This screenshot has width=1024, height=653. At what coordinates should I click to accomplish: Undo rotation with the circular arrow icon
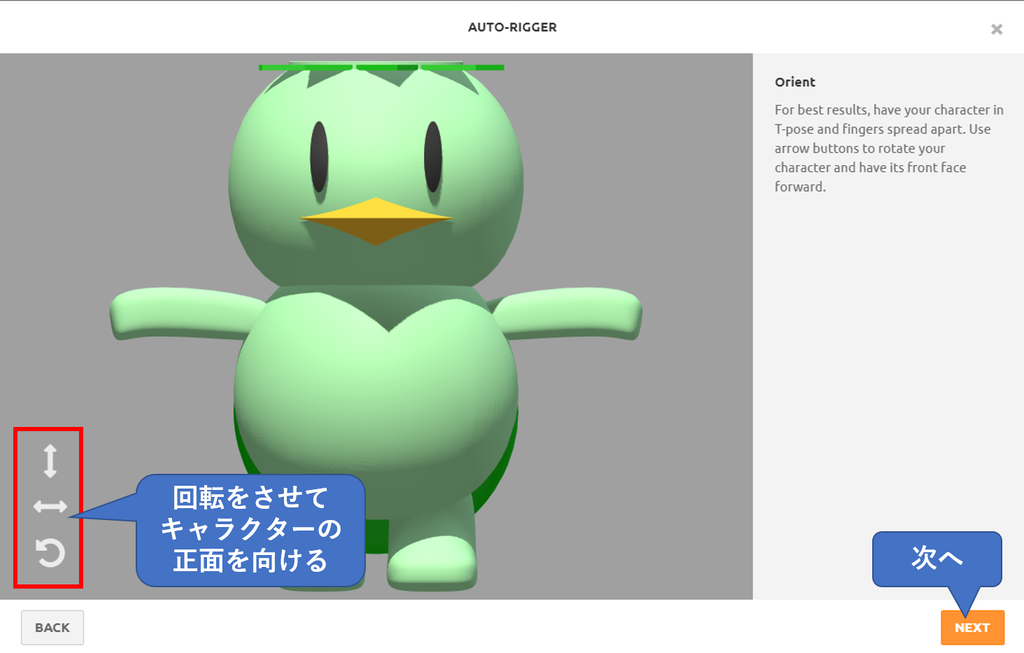click(48, 553)
